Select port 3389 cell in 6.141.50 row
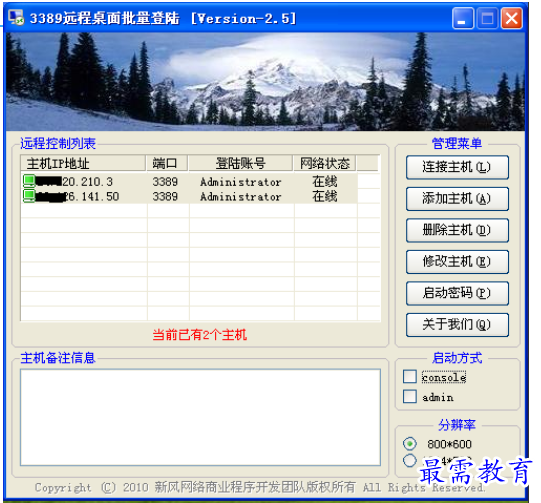 tap(165, 197)
